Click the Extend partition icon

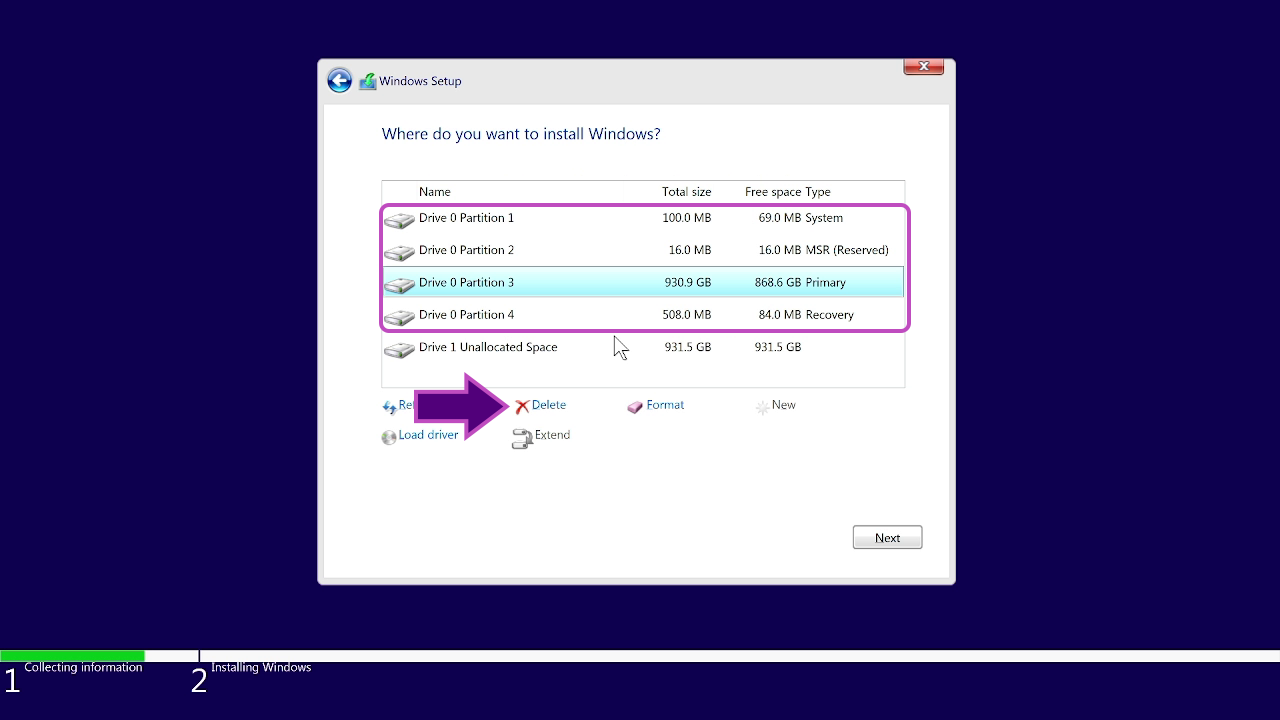(523, 437)
